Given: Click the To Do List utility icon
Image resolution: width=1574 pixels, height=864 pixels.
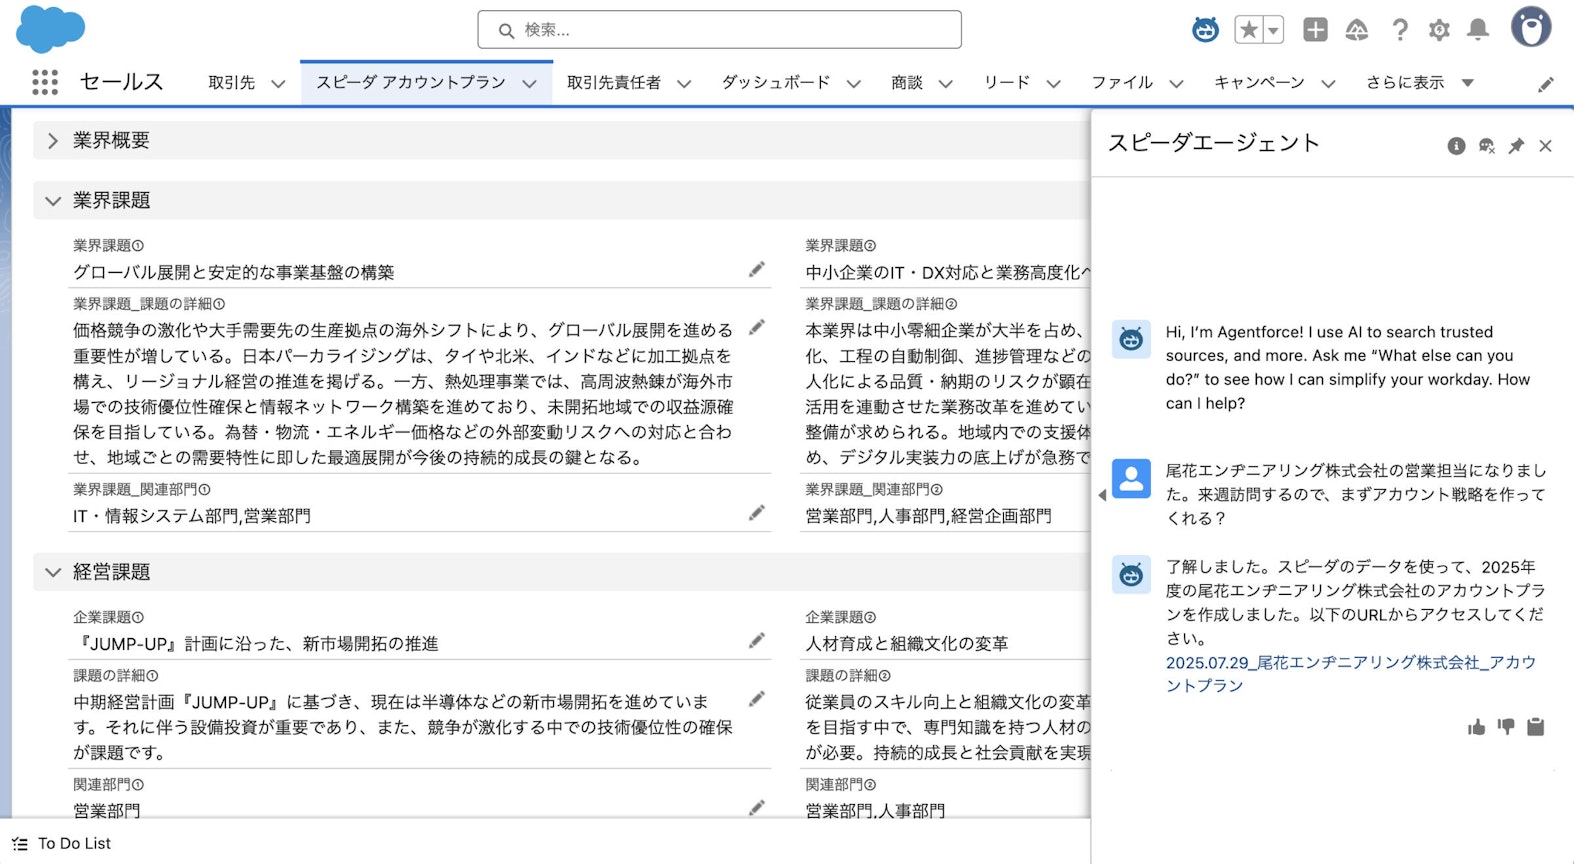Looking at the screenshot, I should pyautogui.click(x=20, y=844).
